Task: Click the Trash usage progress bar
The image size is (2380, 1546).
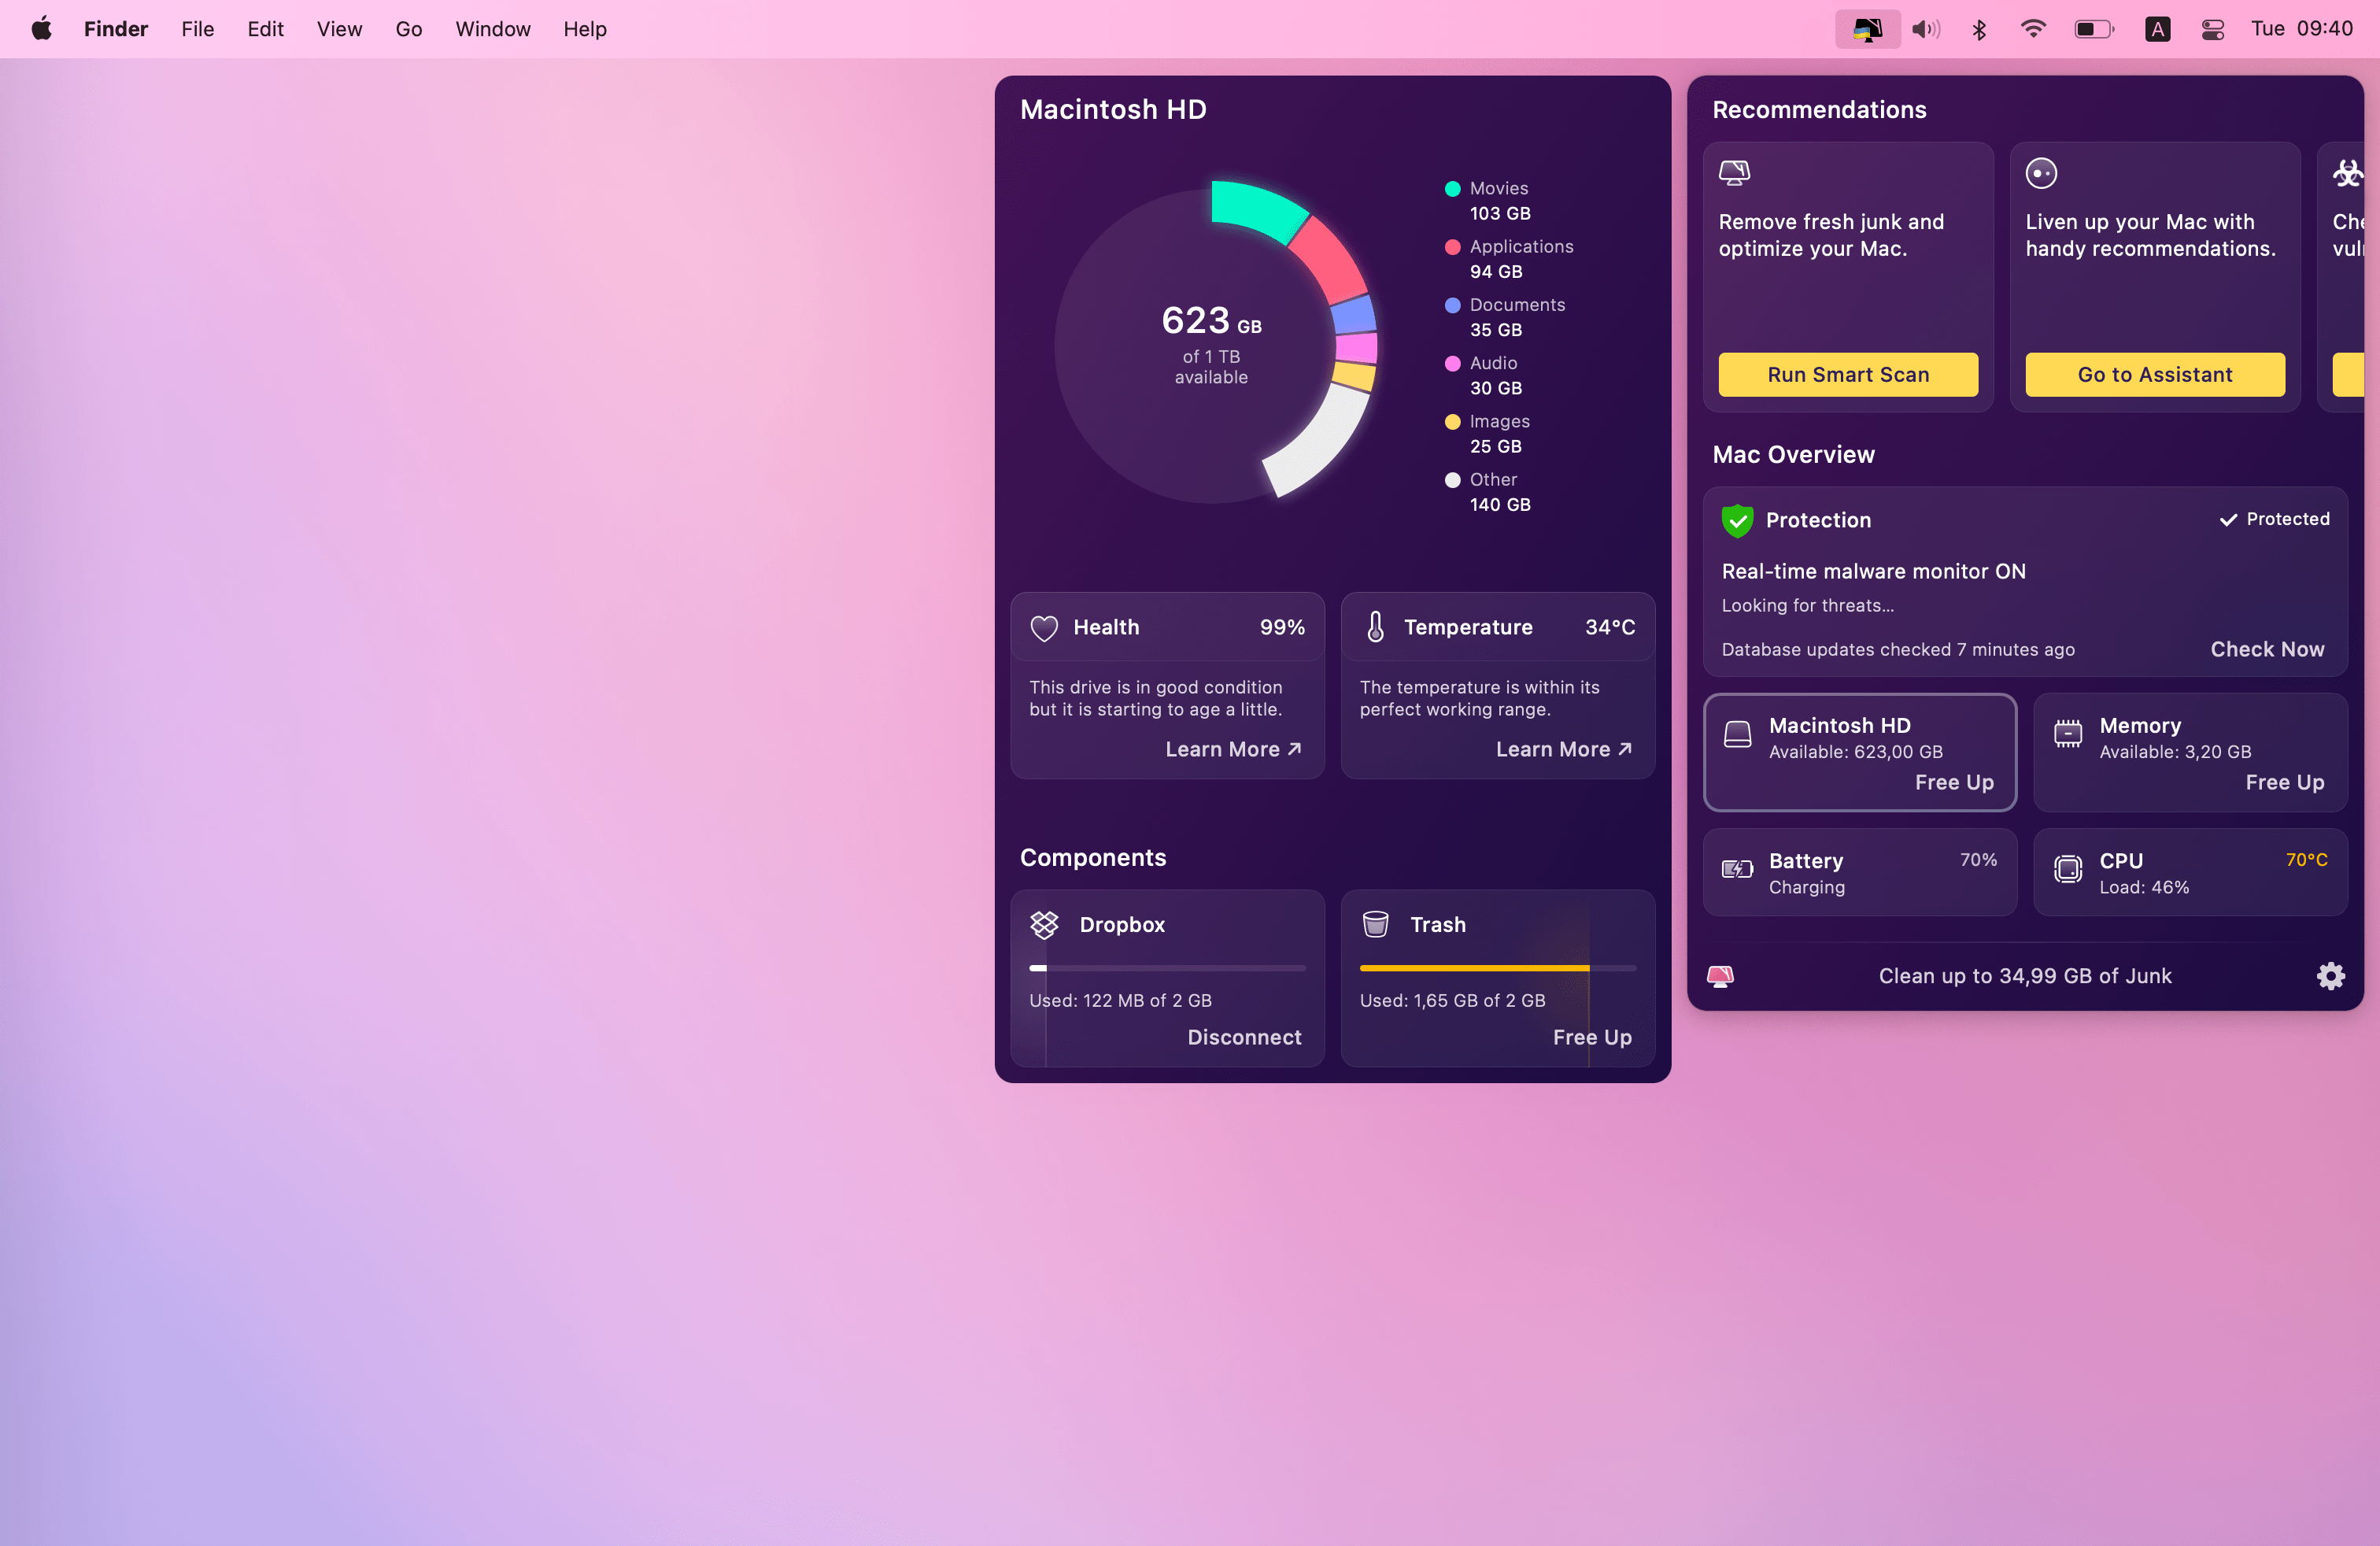Action: click(1497, 968)
